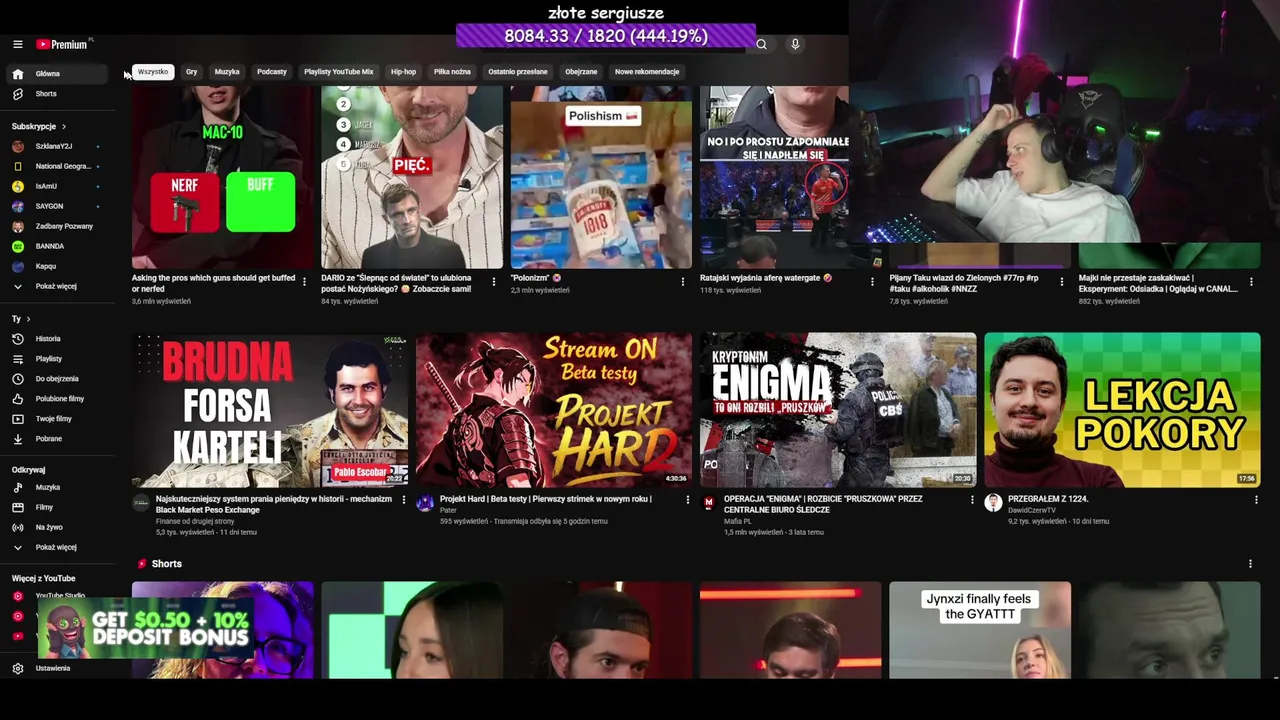Open Pobrane downloads in sidebar
This screenshot has width=1280, height=720.
coord(58,439)
